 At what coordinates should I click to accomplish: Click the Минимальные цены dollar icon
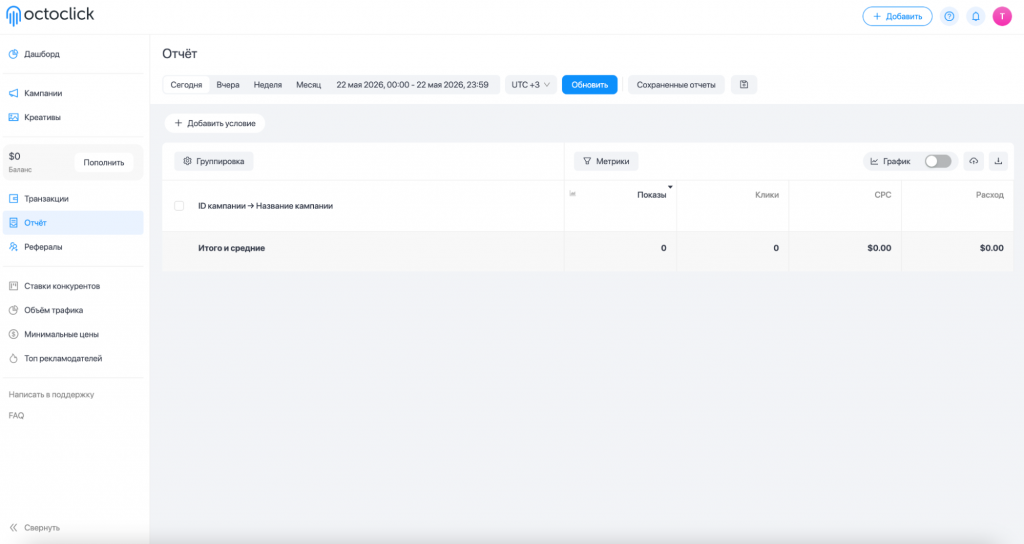click(13, 334)
